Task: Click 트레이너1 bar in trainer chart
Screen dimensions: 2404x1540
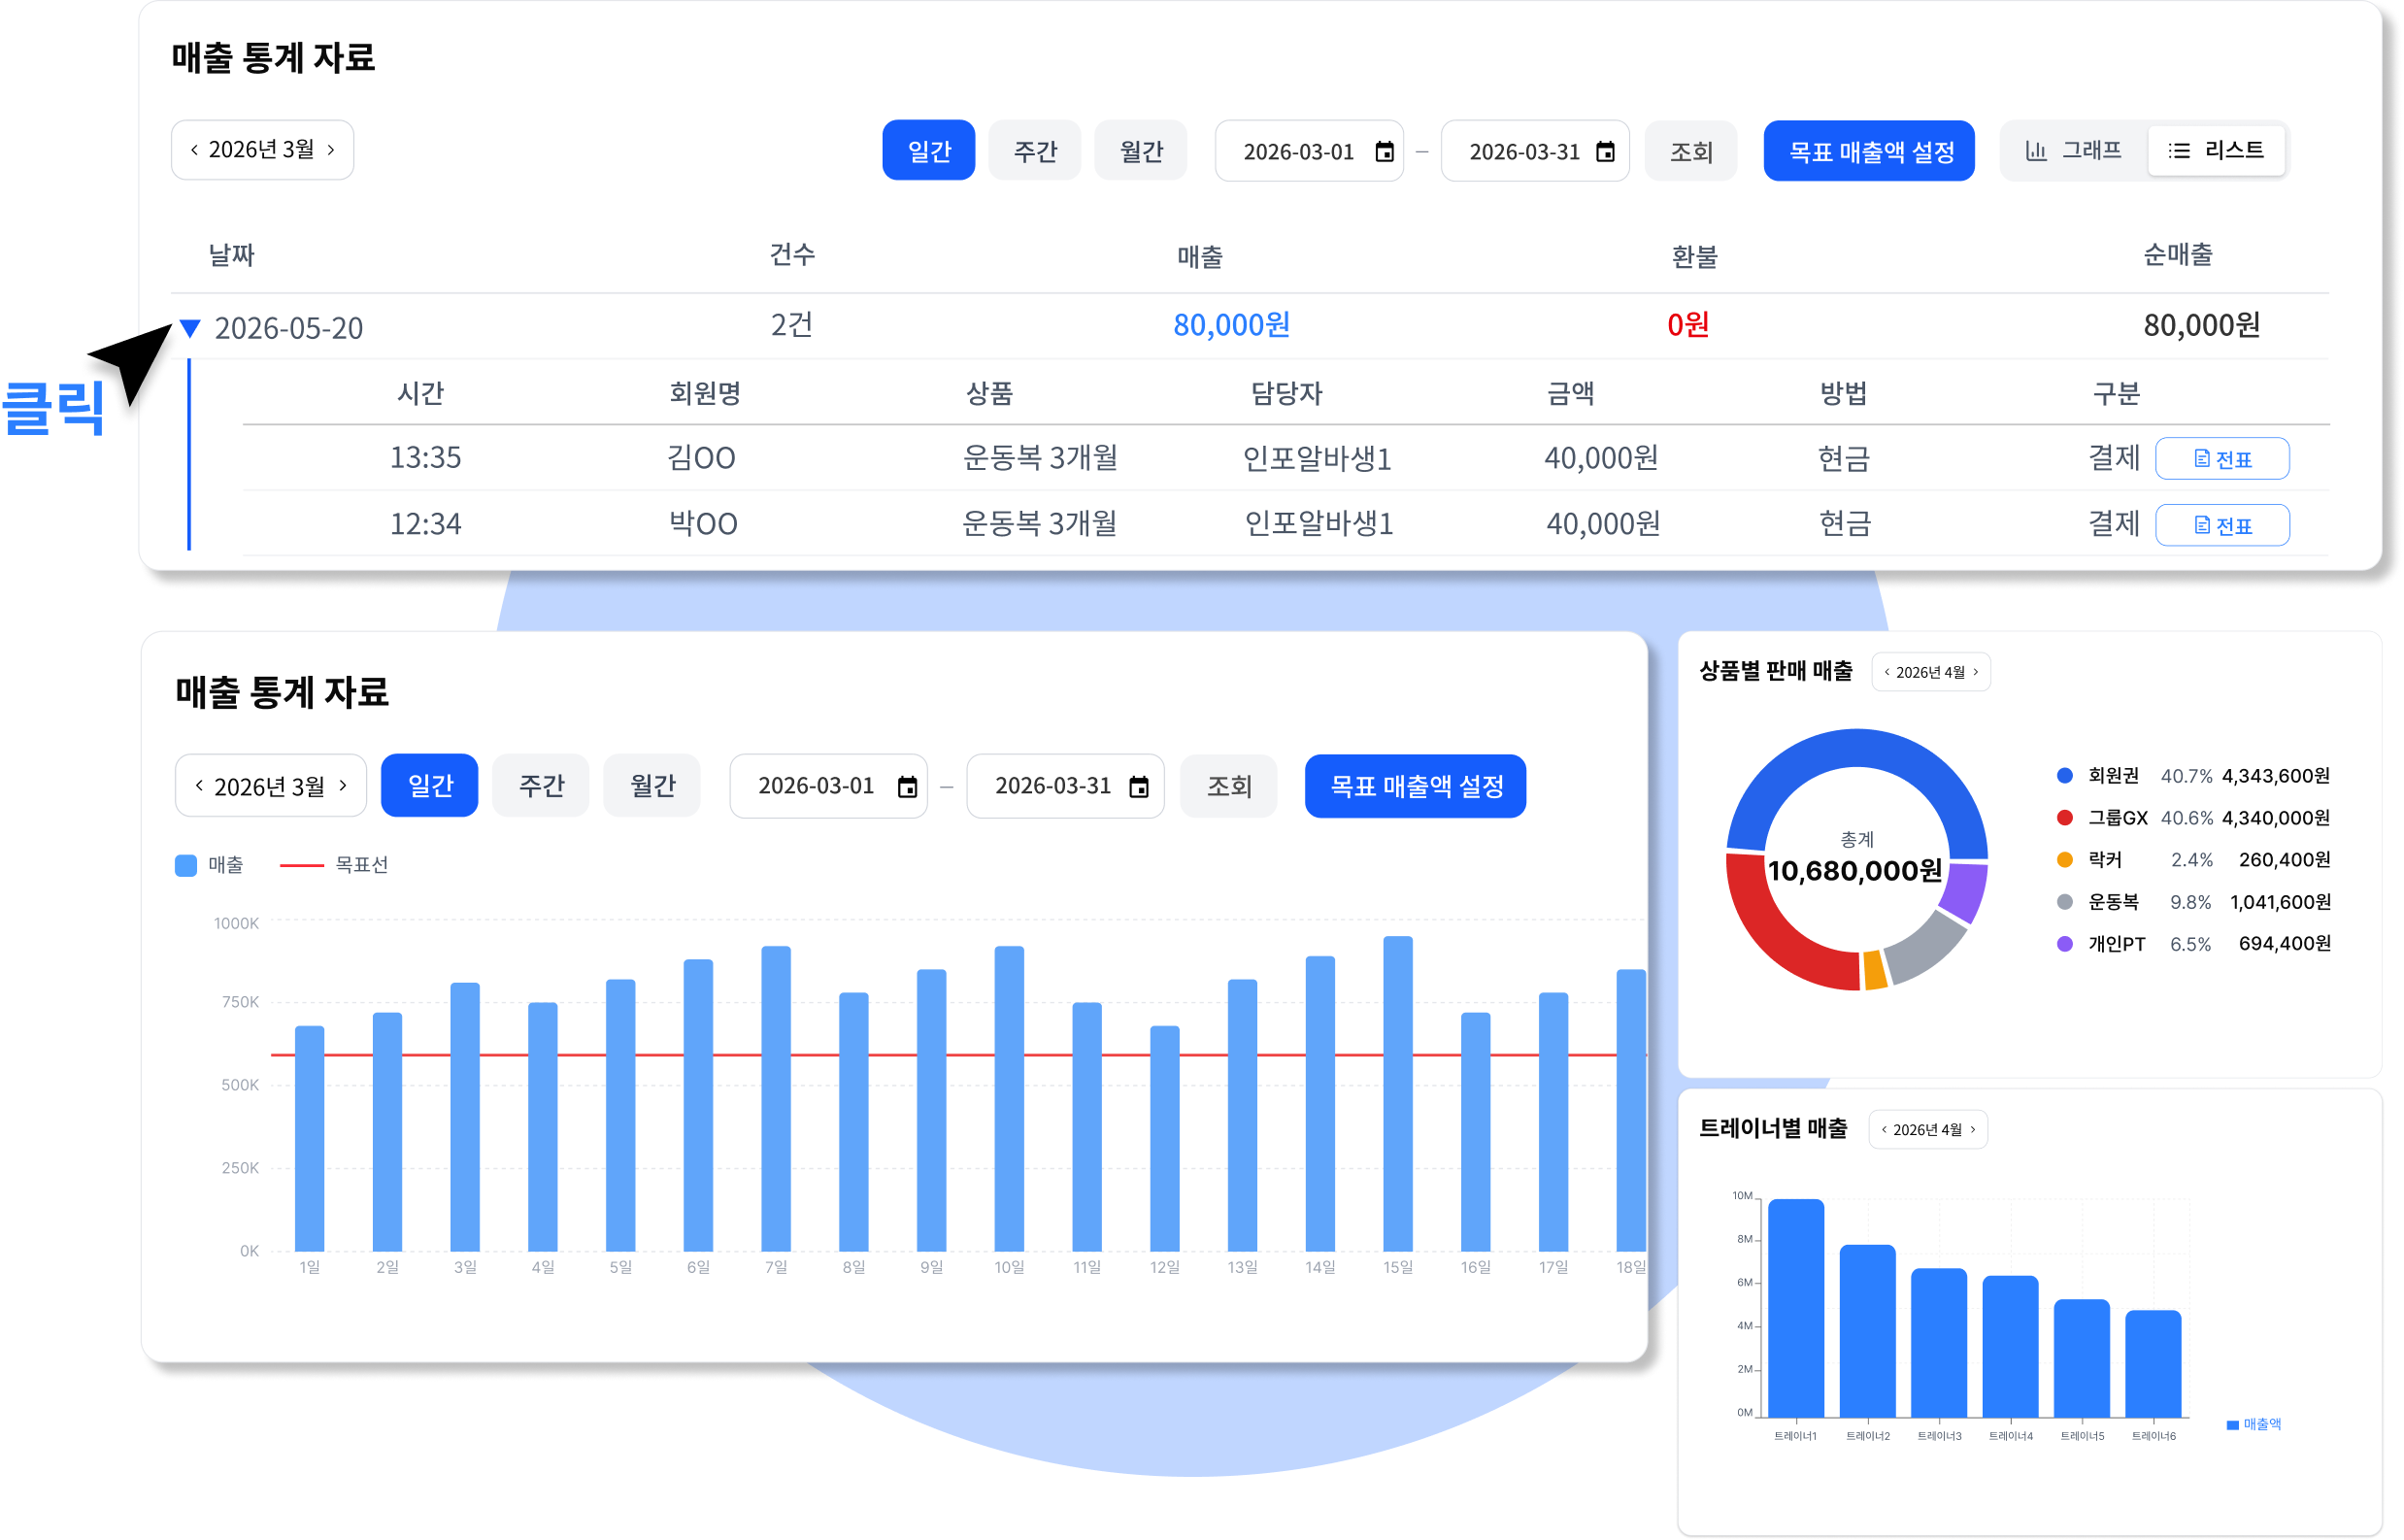Action: [1796, 1308]
